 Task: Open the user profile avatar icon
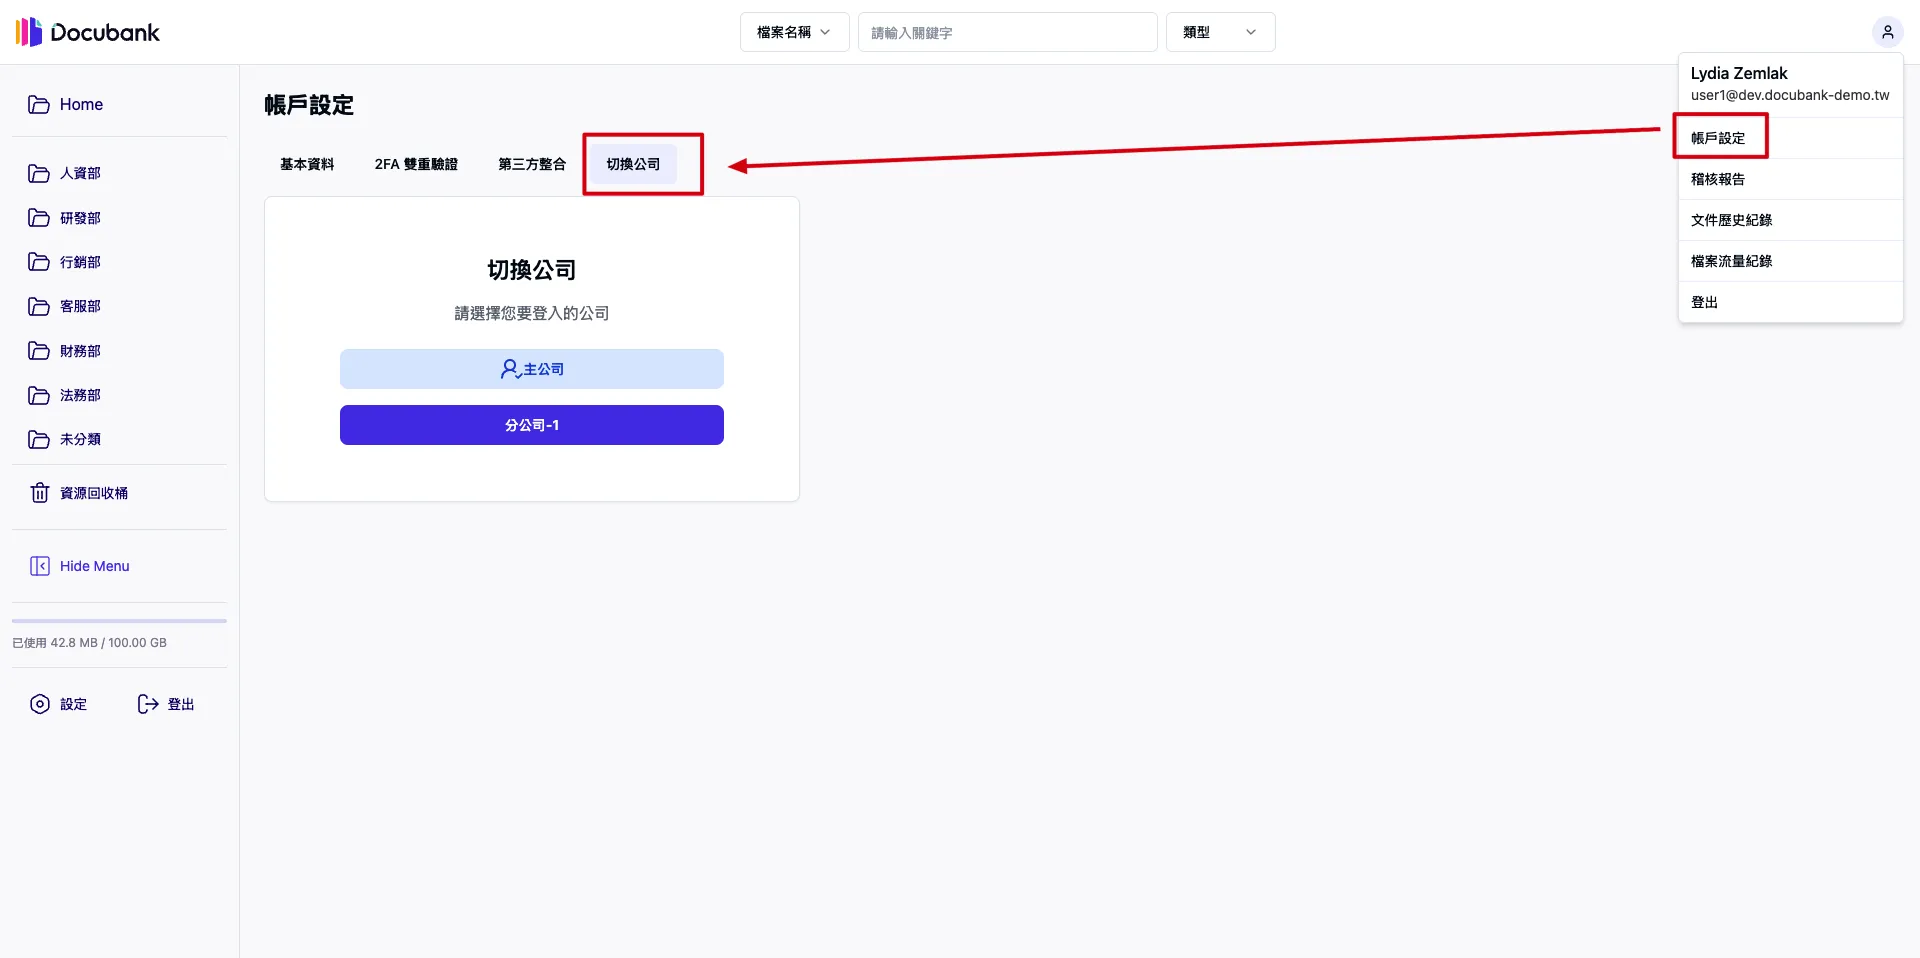[1887, 32]
